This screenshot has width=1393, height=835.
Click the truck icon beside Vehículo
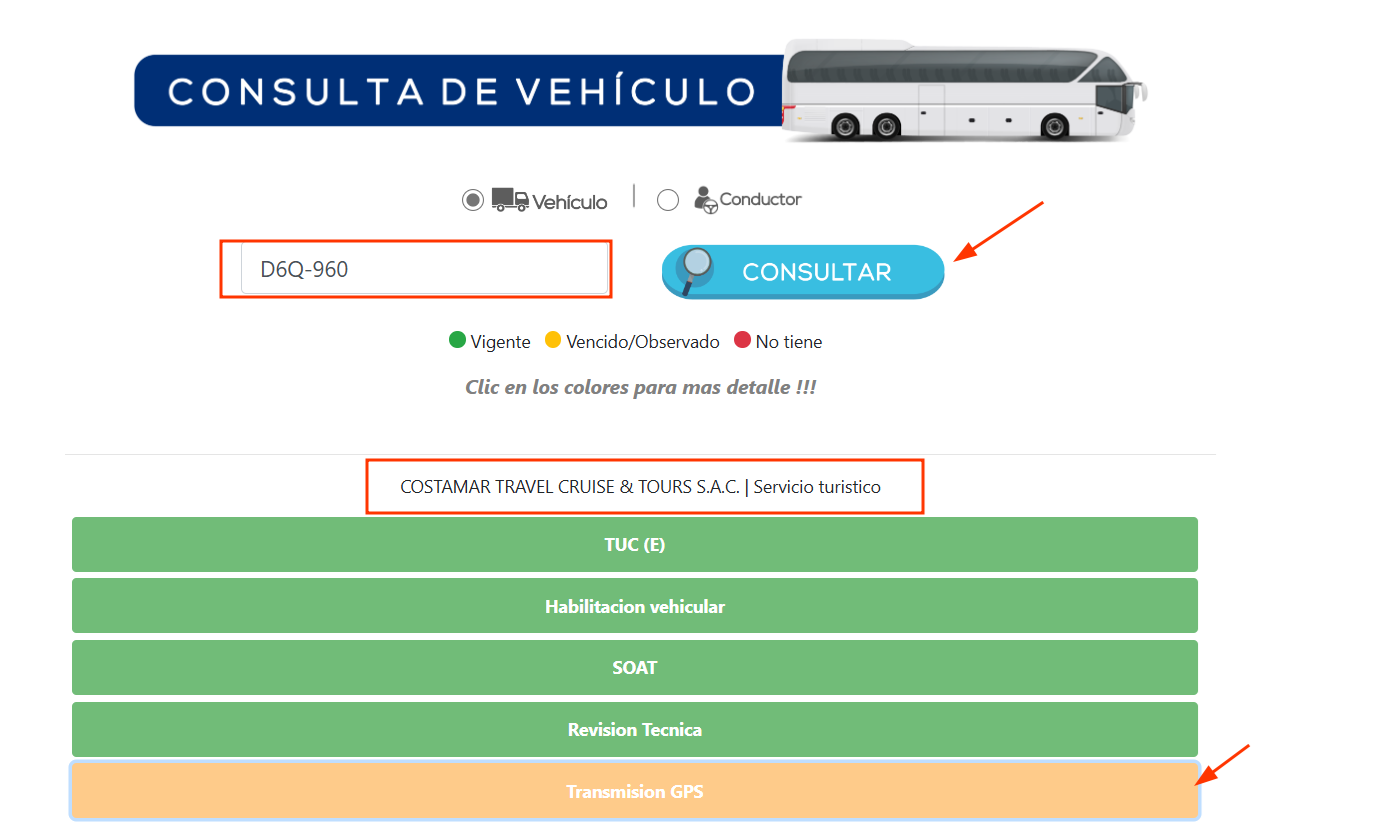(x=510, y=200)
